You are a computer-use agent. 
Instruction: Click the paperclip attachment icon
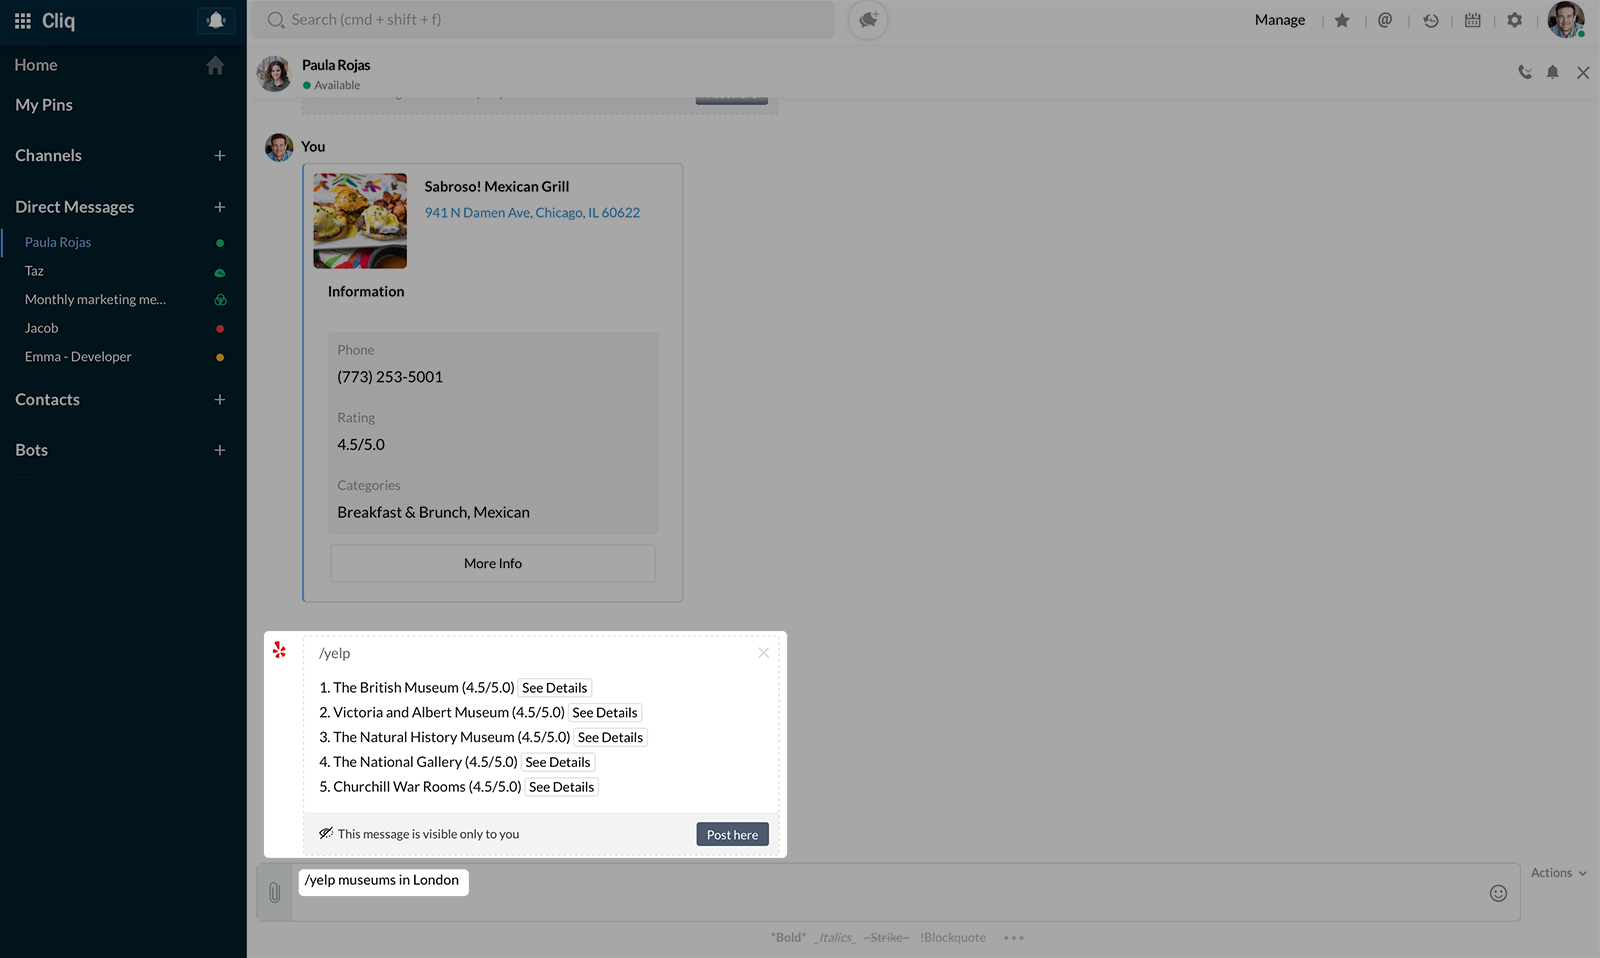274,893
